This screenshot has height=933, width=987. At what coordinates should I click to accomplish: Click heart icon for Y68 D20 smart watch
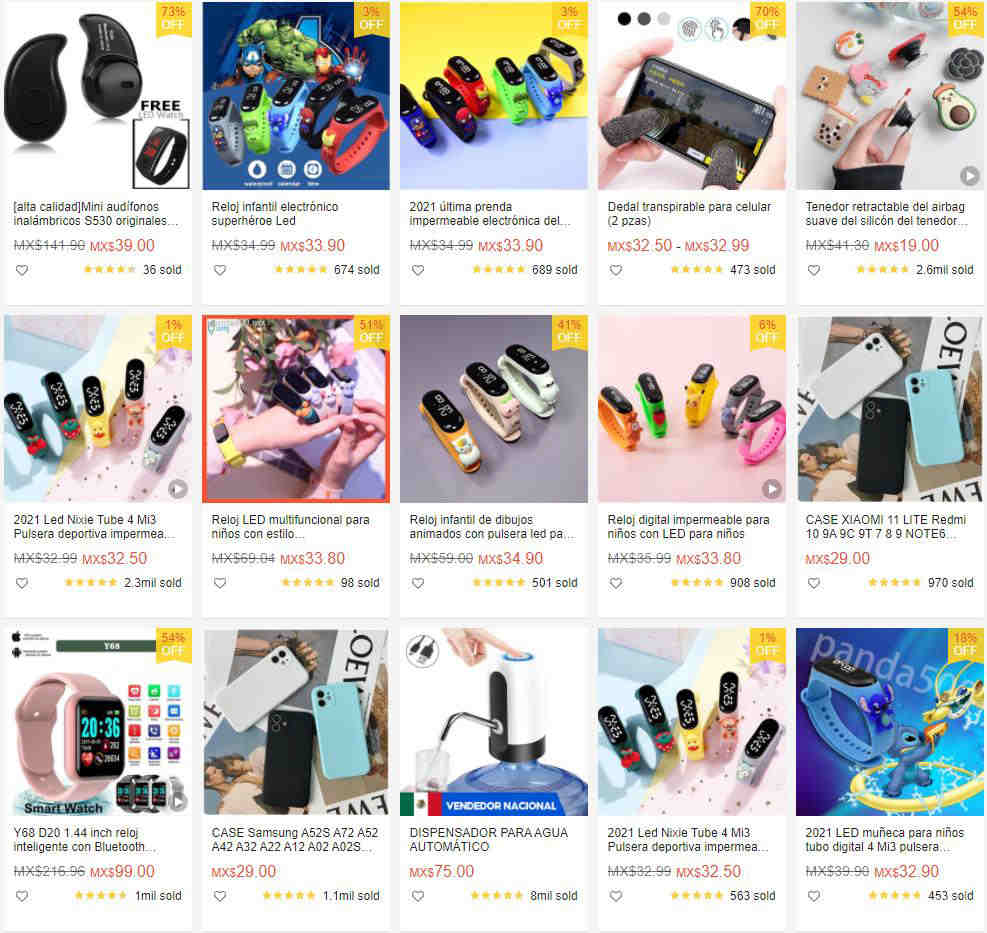pyautogui.click(x=22, y=896)
